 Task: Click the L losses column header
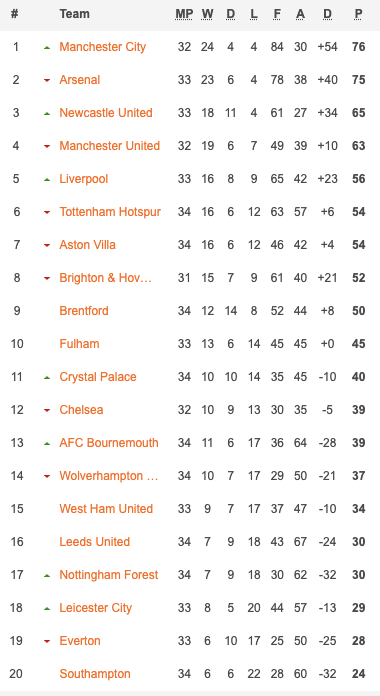pyautogui.click(x=253, y=14)
